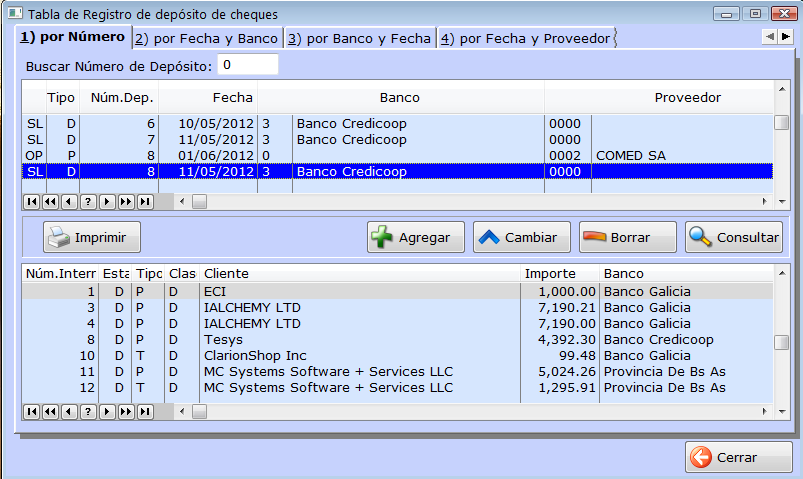Select deposit number 7 row

pos(397,139)
